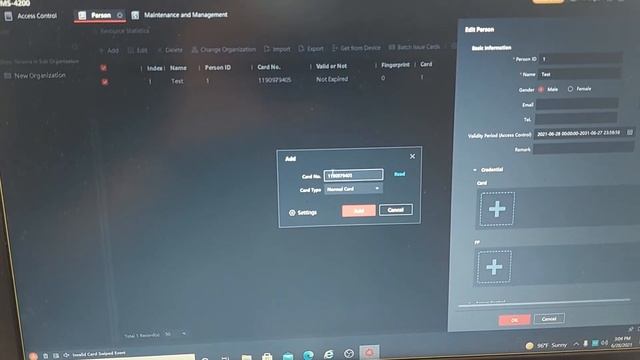Click the weather widget showing 96°F Sunny

click(547, 346)
